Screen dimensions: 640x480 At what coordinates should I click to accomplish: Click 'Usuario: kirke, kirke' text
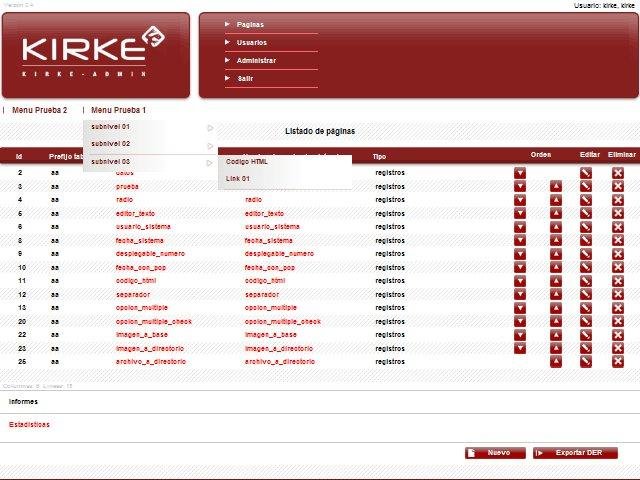[x=604, y=6]
